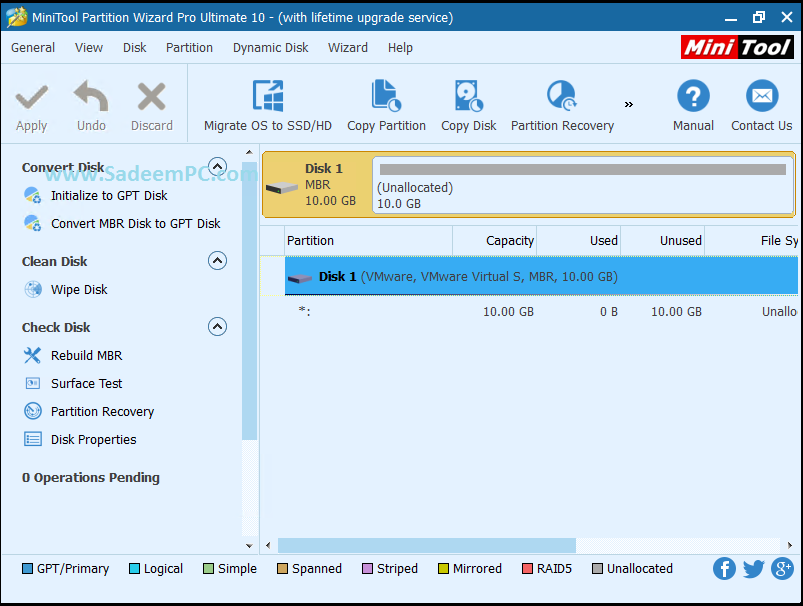Click Rebuild MBR in sidebar
Image resolution: width=803 pixels, height=606 pixels.
[x=87, y=356]
